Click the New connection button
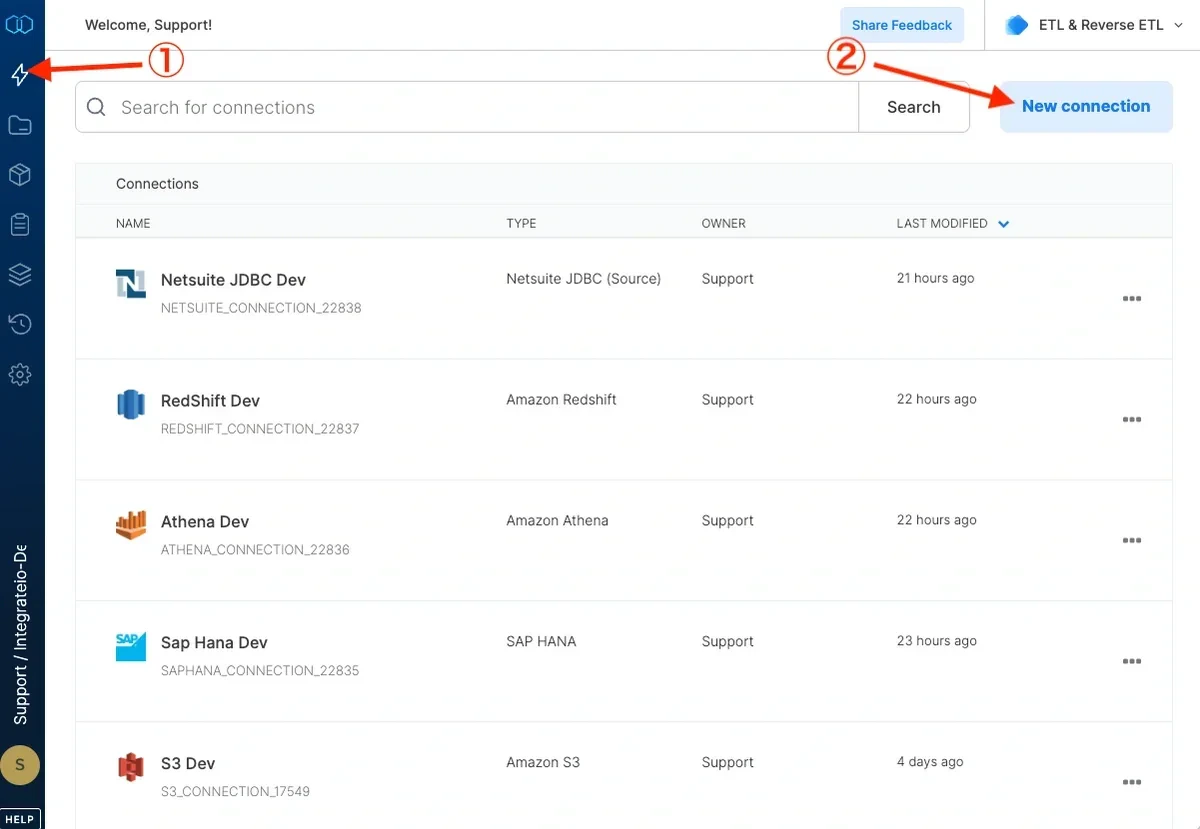This screenshot has height=829, width=1200. [x=1086, y=106]
